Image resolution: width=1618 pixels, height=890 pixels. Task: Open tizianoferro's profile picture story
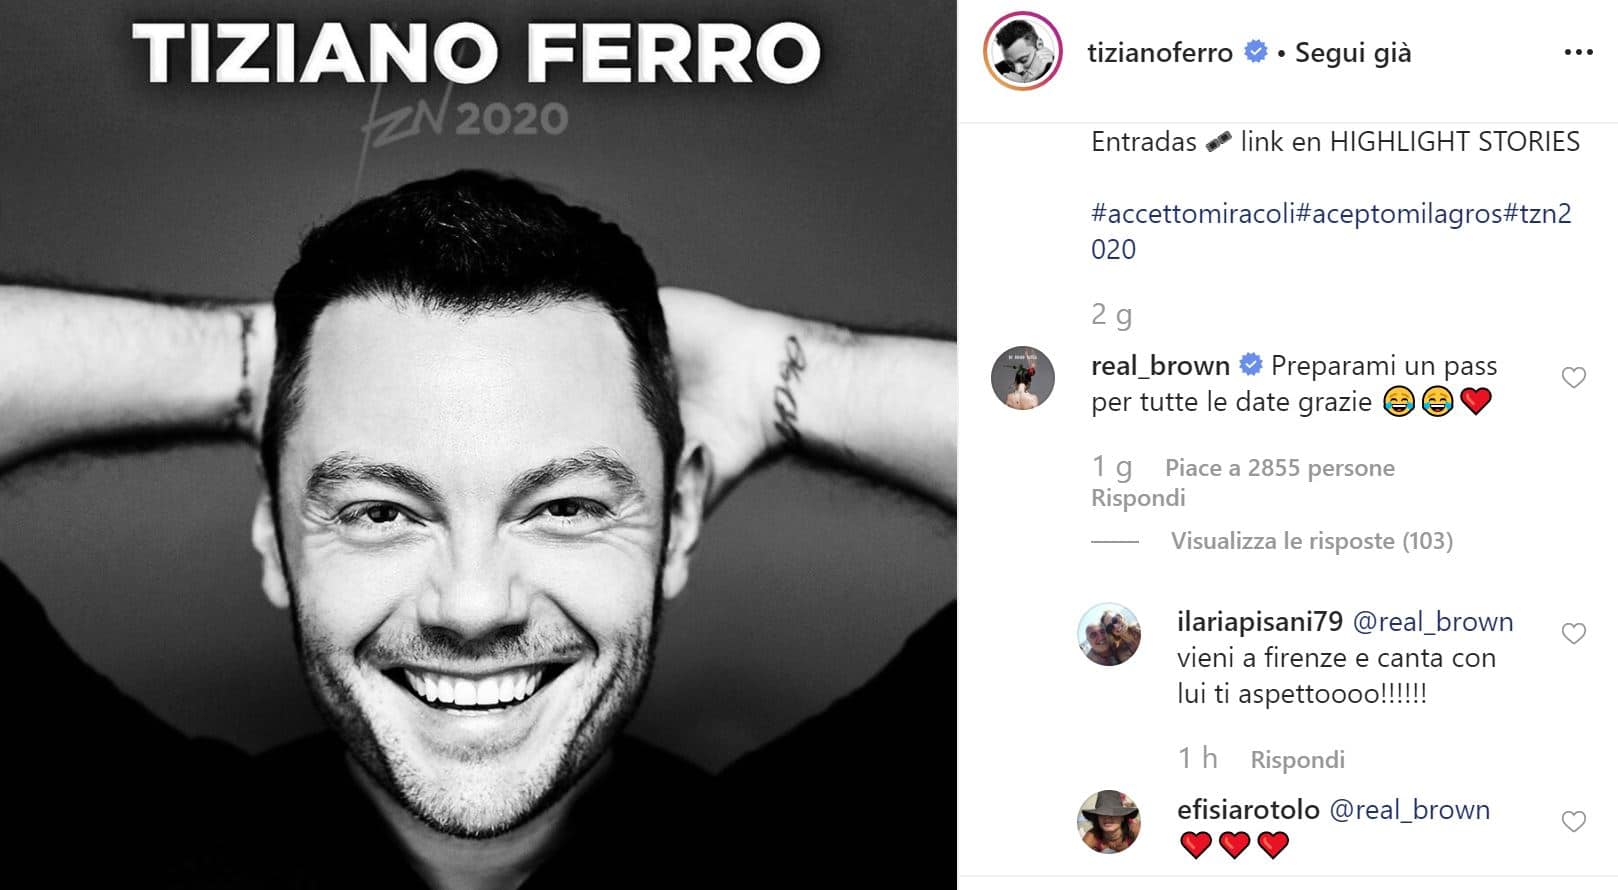pyautogui.click(x=1022, y=52)
